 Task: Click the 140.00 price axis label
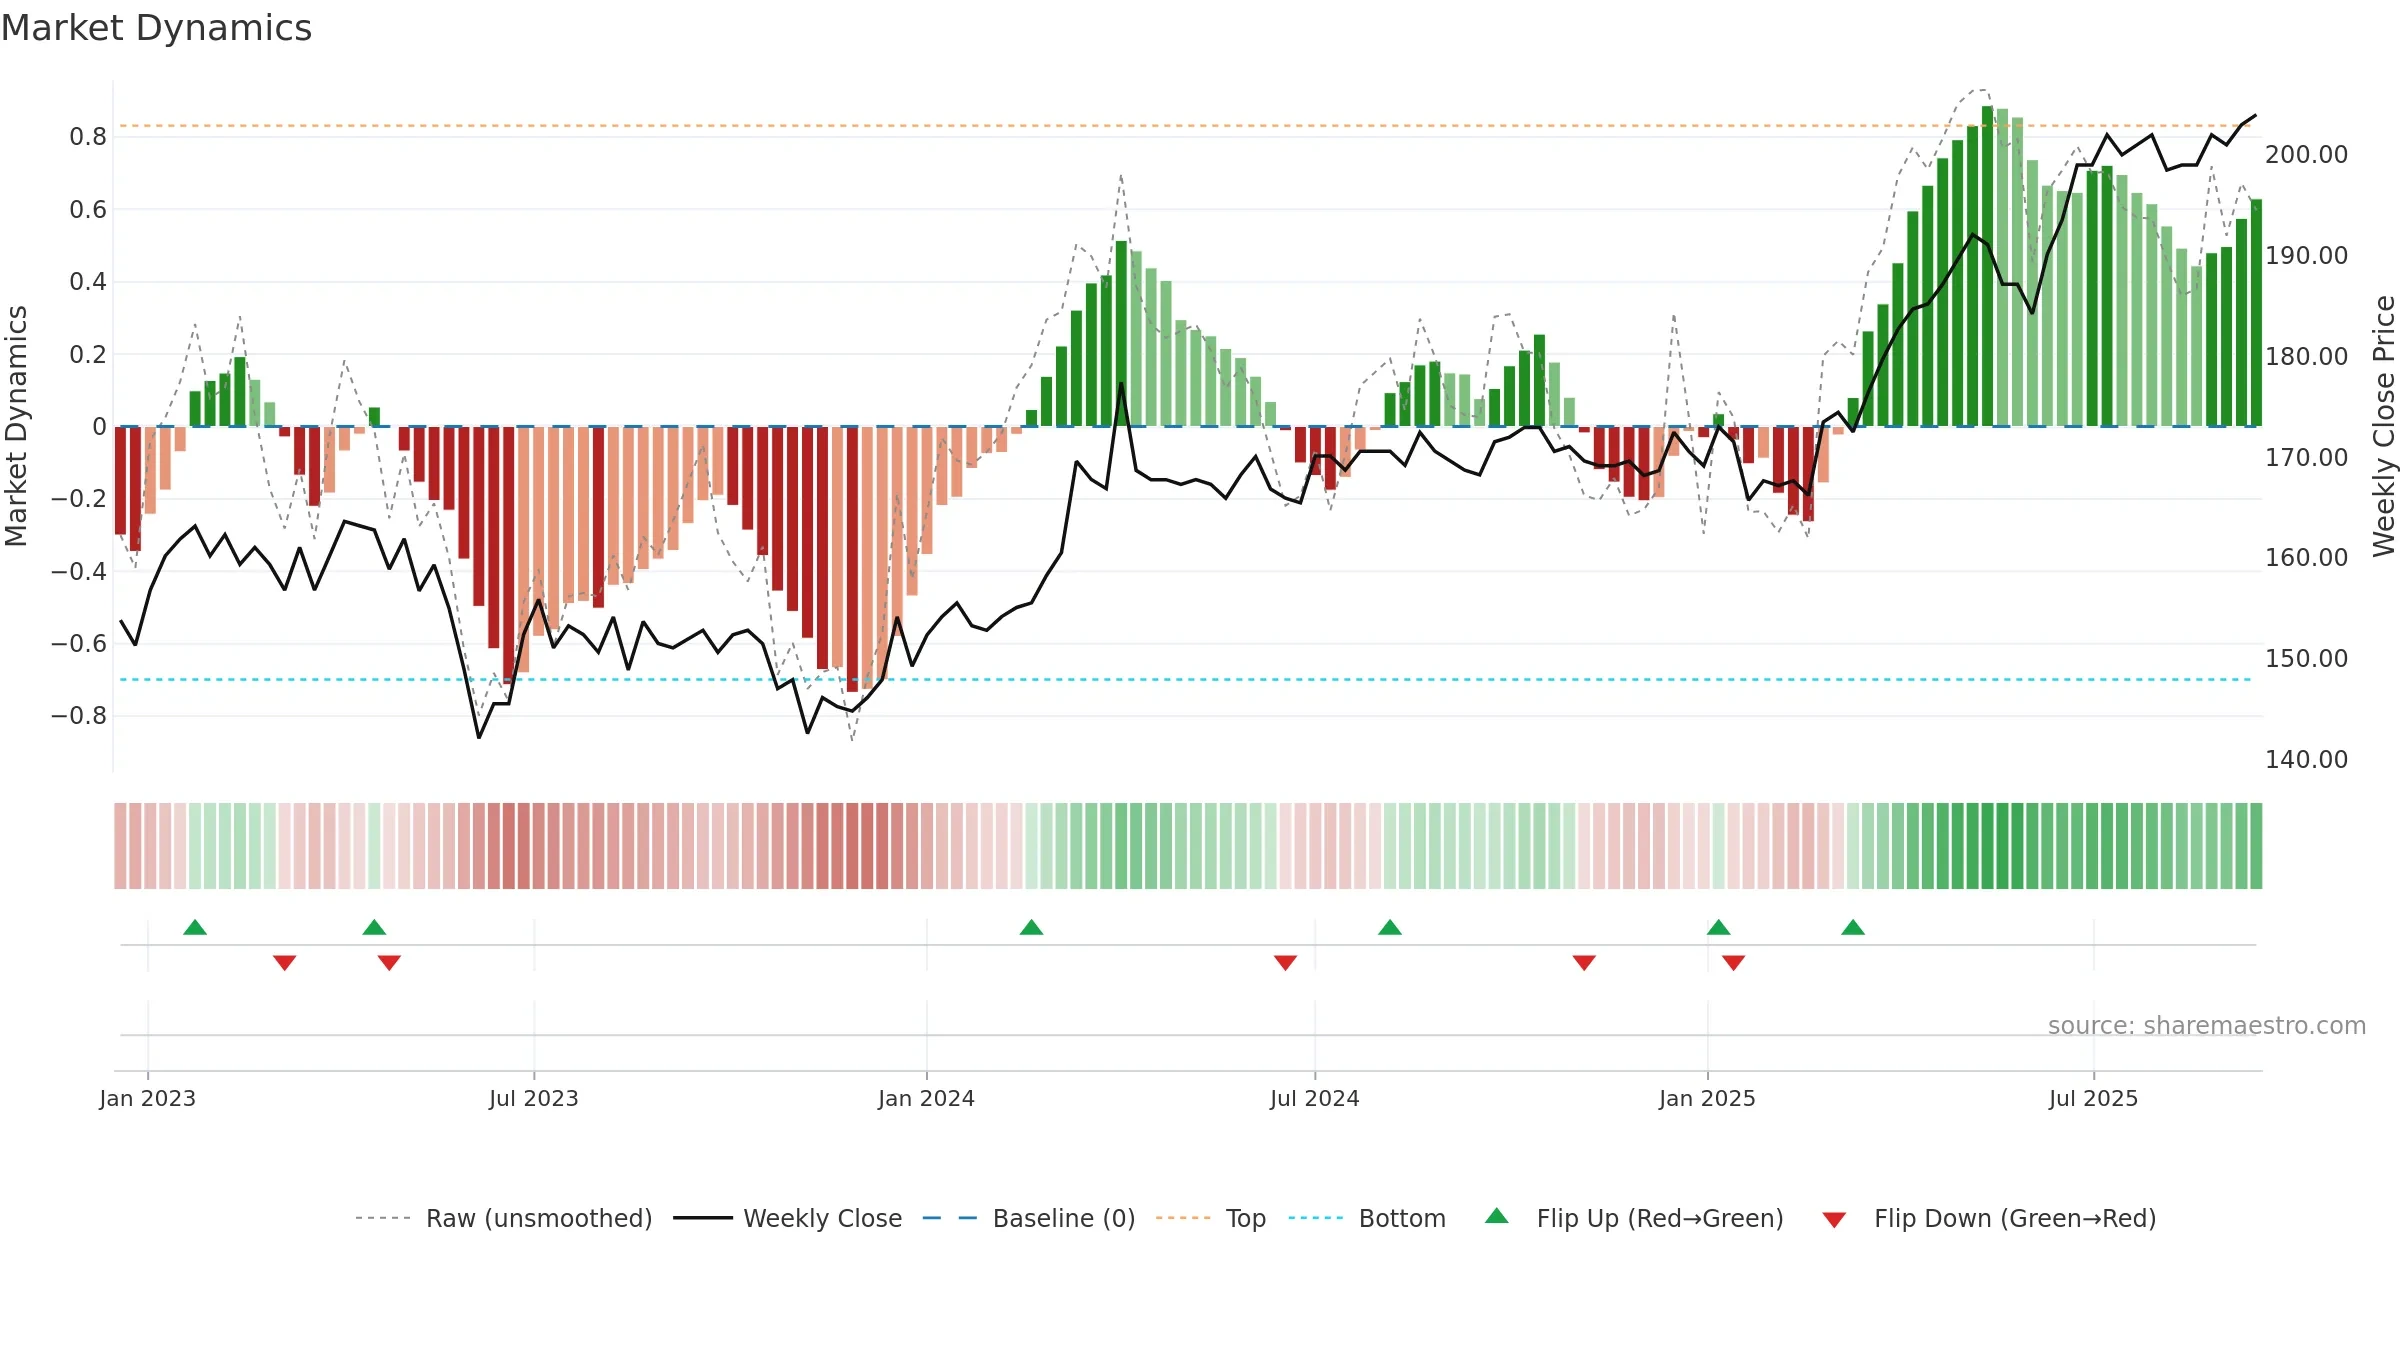(2306, 759)
